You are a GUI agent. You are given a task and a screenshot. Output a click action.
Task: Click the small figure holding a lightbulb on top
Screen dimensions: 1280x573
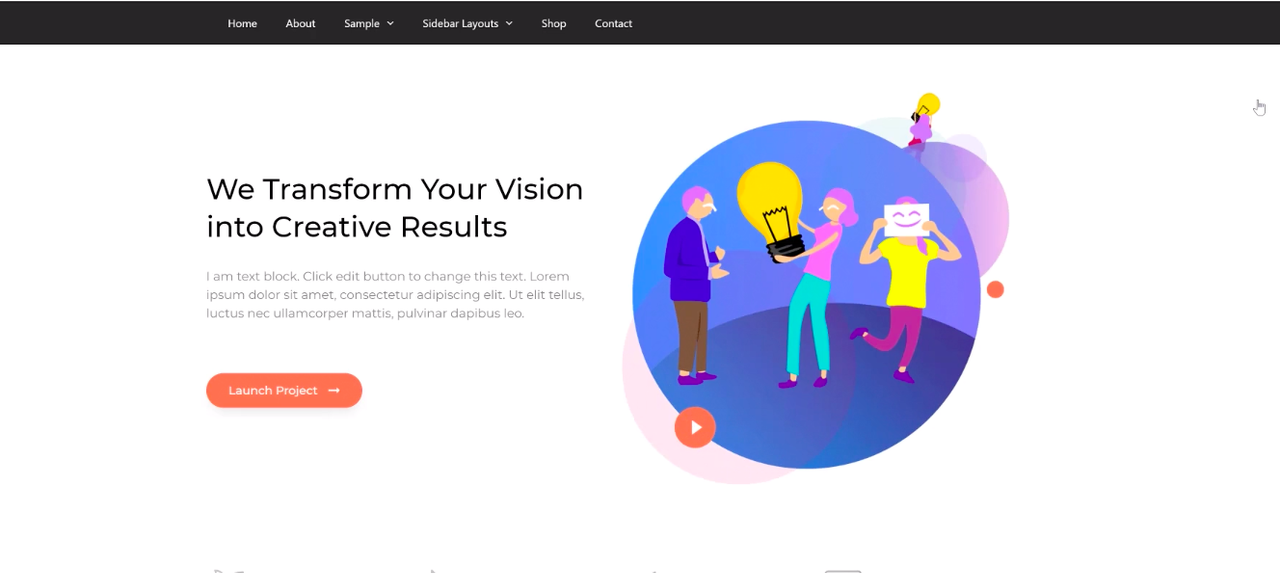pos(923,119)
